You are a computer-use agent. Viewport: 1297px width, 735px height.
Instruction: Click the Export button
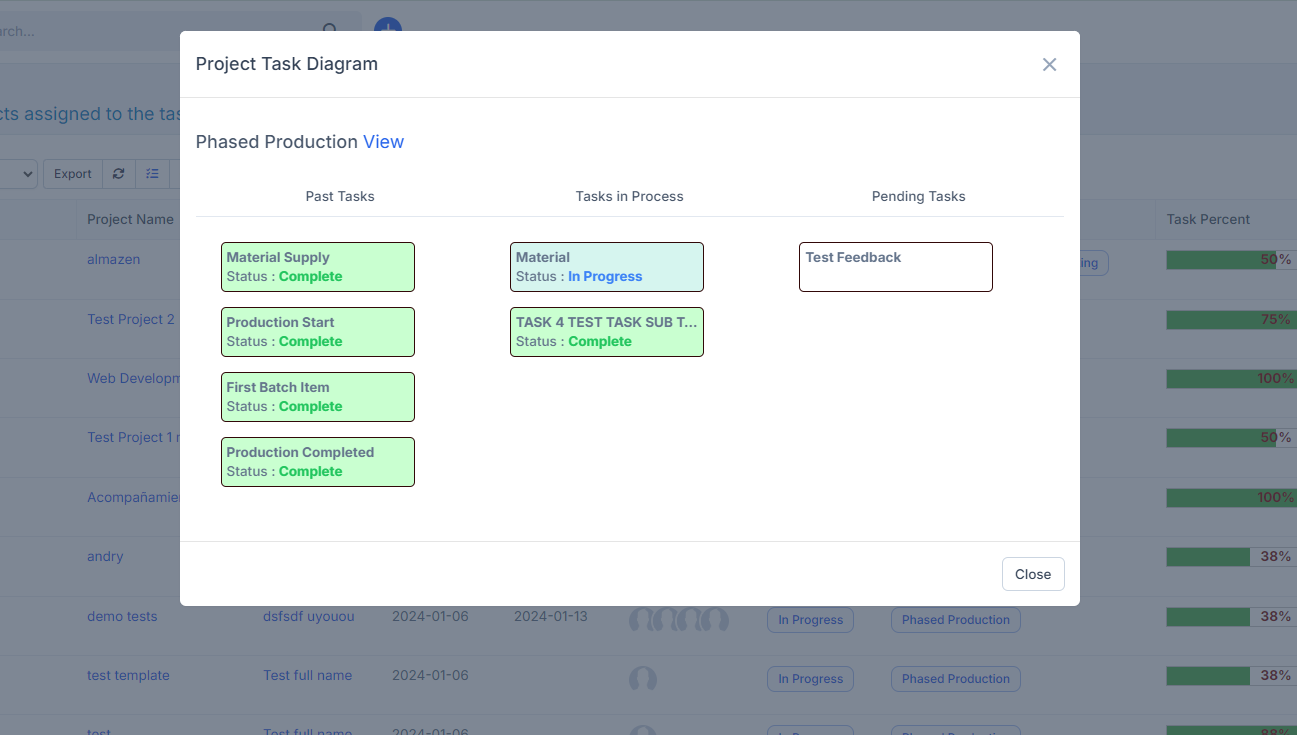72,174
